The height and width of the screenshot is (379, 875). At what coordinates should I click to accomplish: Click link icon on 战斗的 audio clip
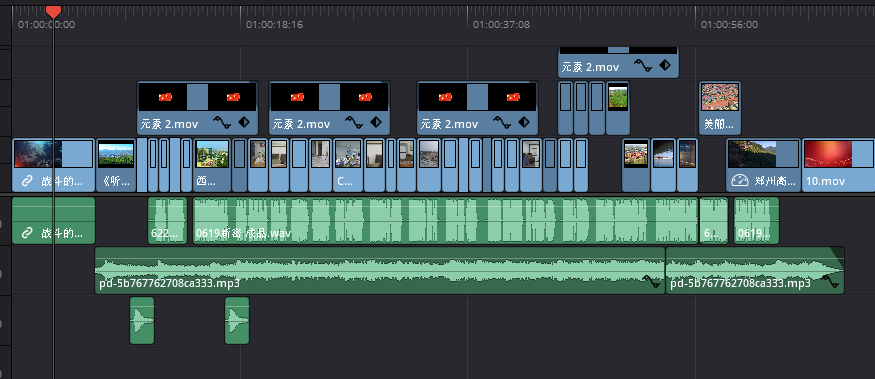(x=27, y=233)
